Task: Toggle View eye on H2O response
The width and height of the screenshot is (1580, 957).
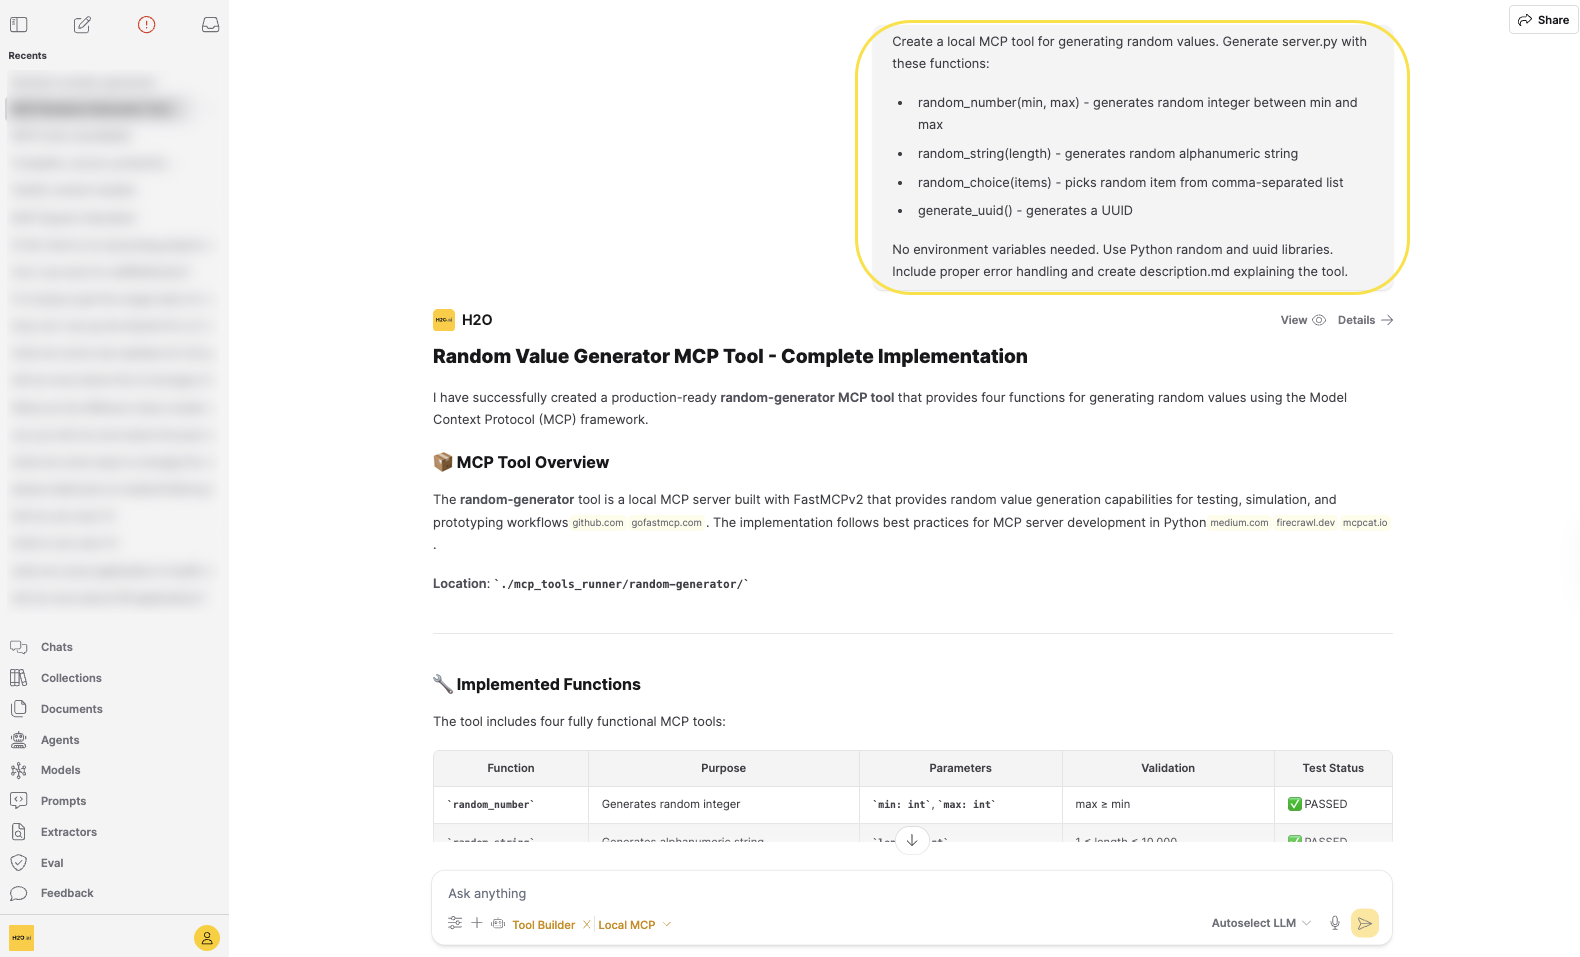Action: click(1303, 320)
